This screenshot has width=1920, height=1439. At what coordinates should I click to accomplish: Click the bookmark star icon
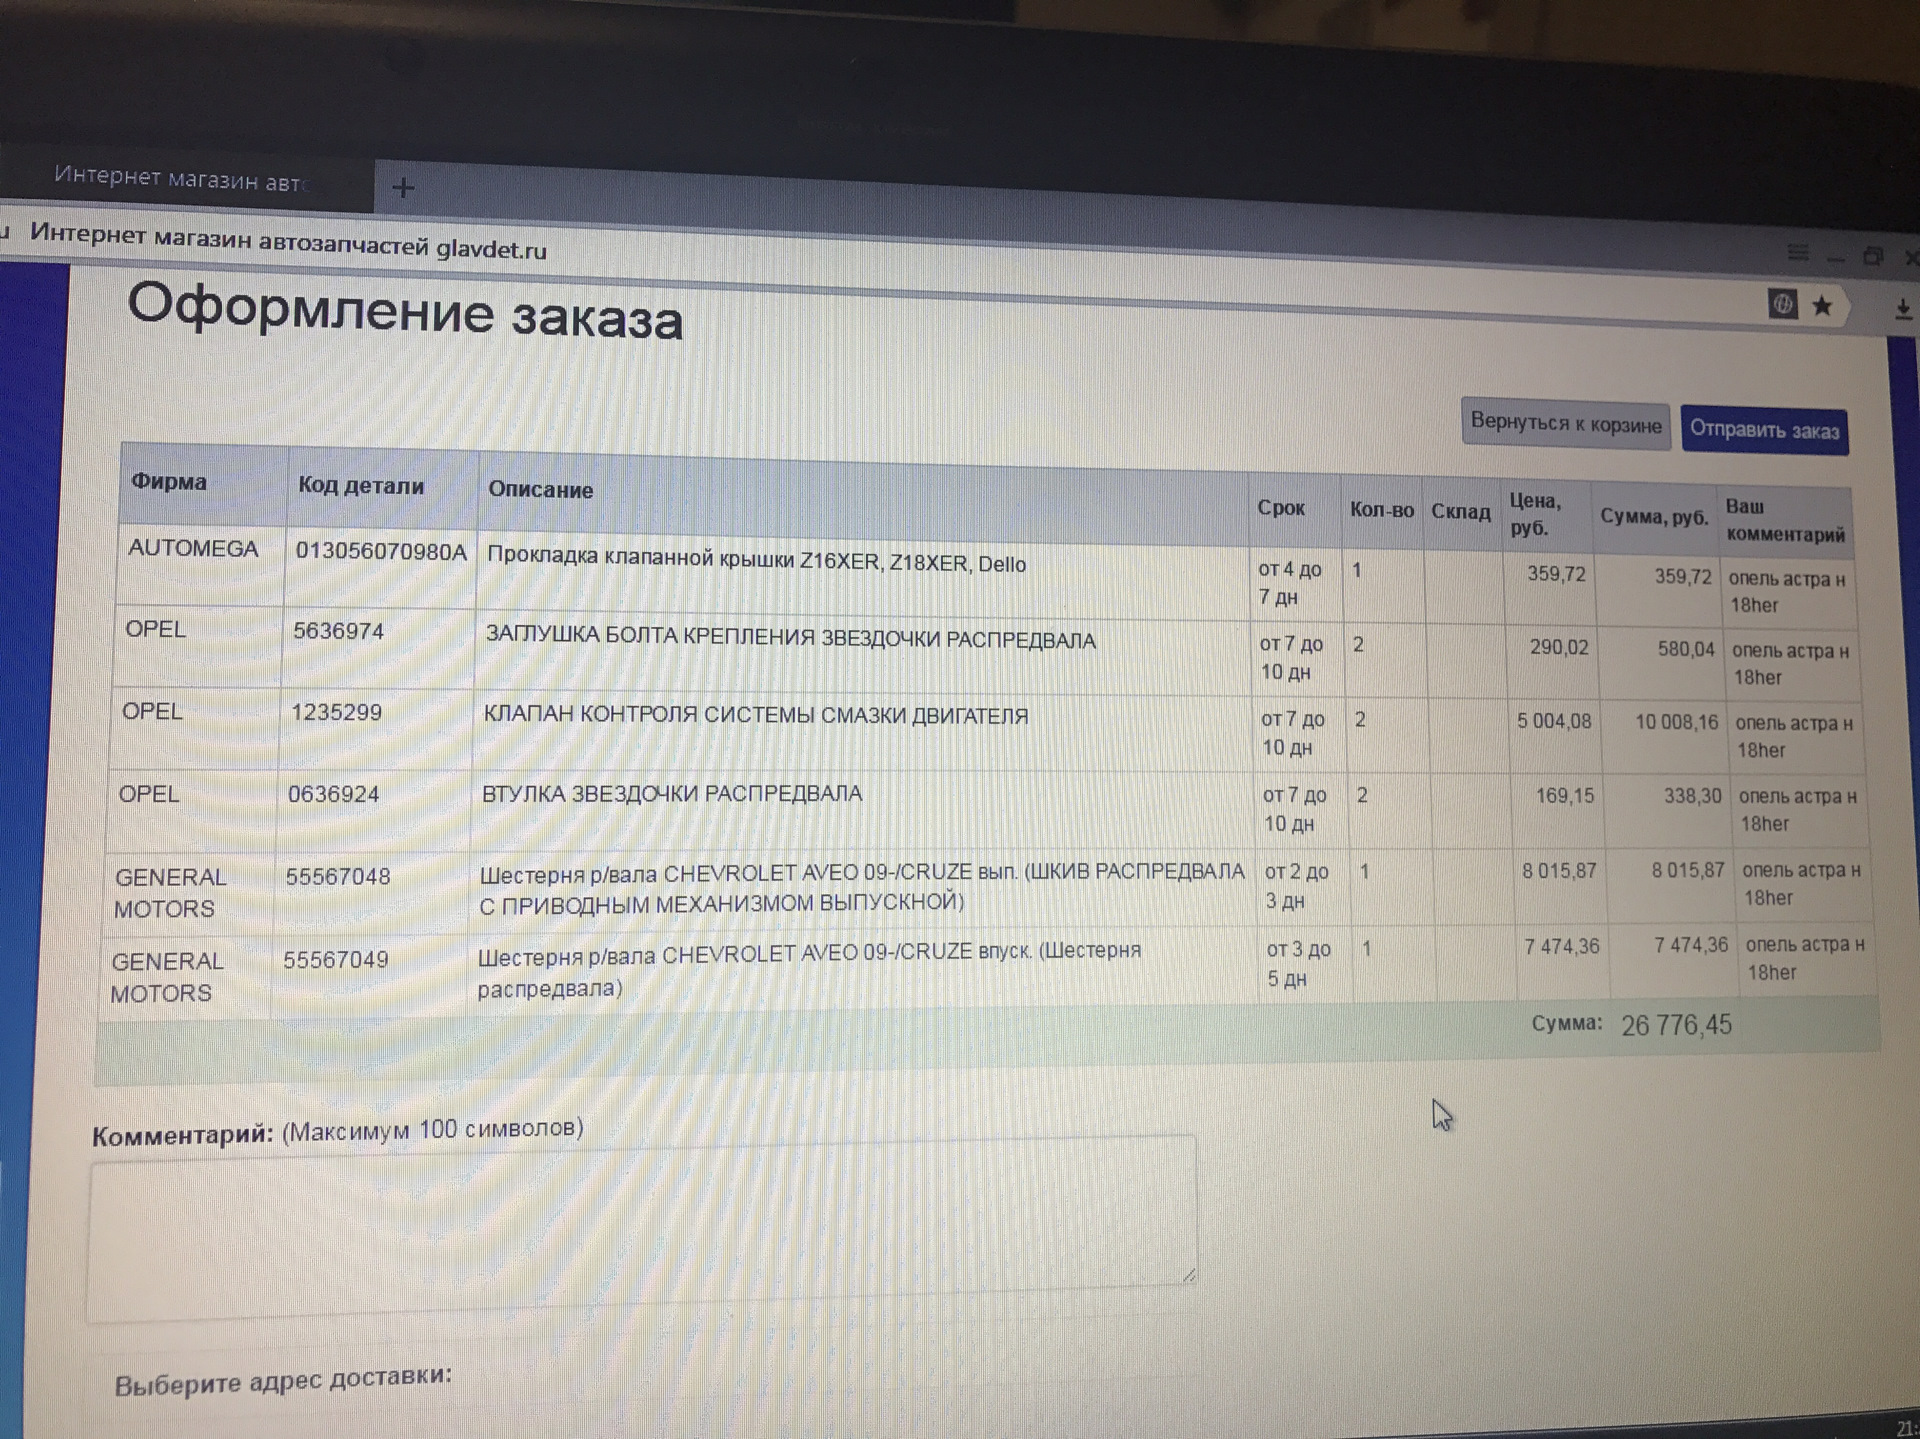(1822, 306)
